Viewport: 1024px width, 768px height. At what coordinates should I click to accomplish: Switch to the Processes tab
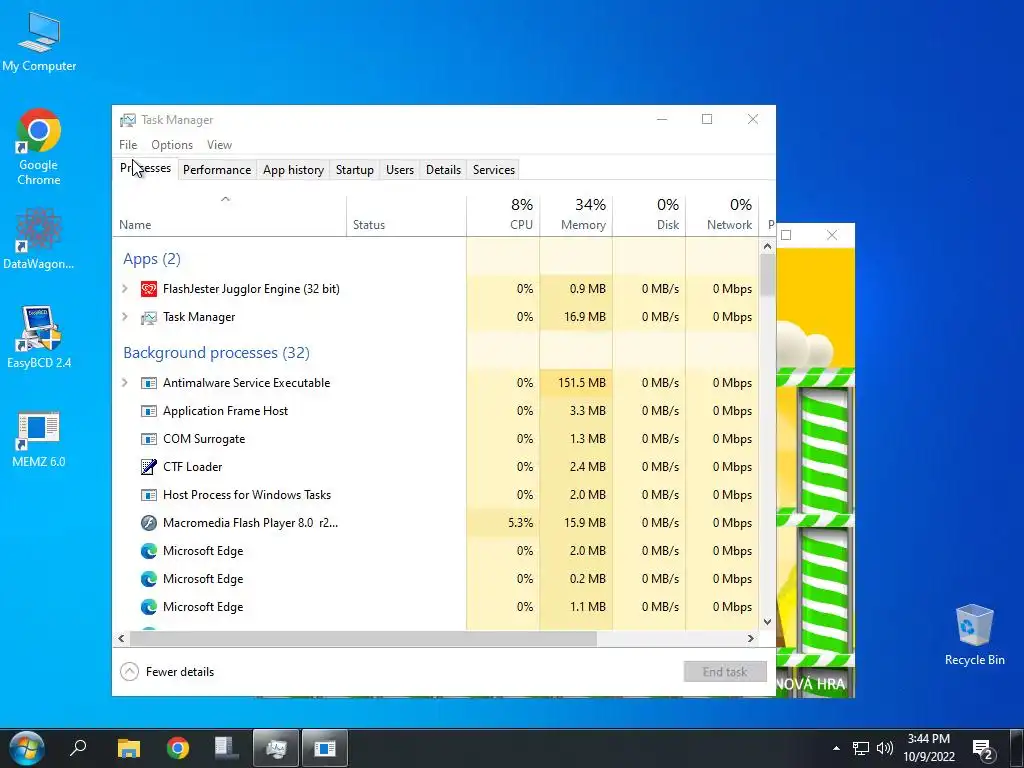145,168
